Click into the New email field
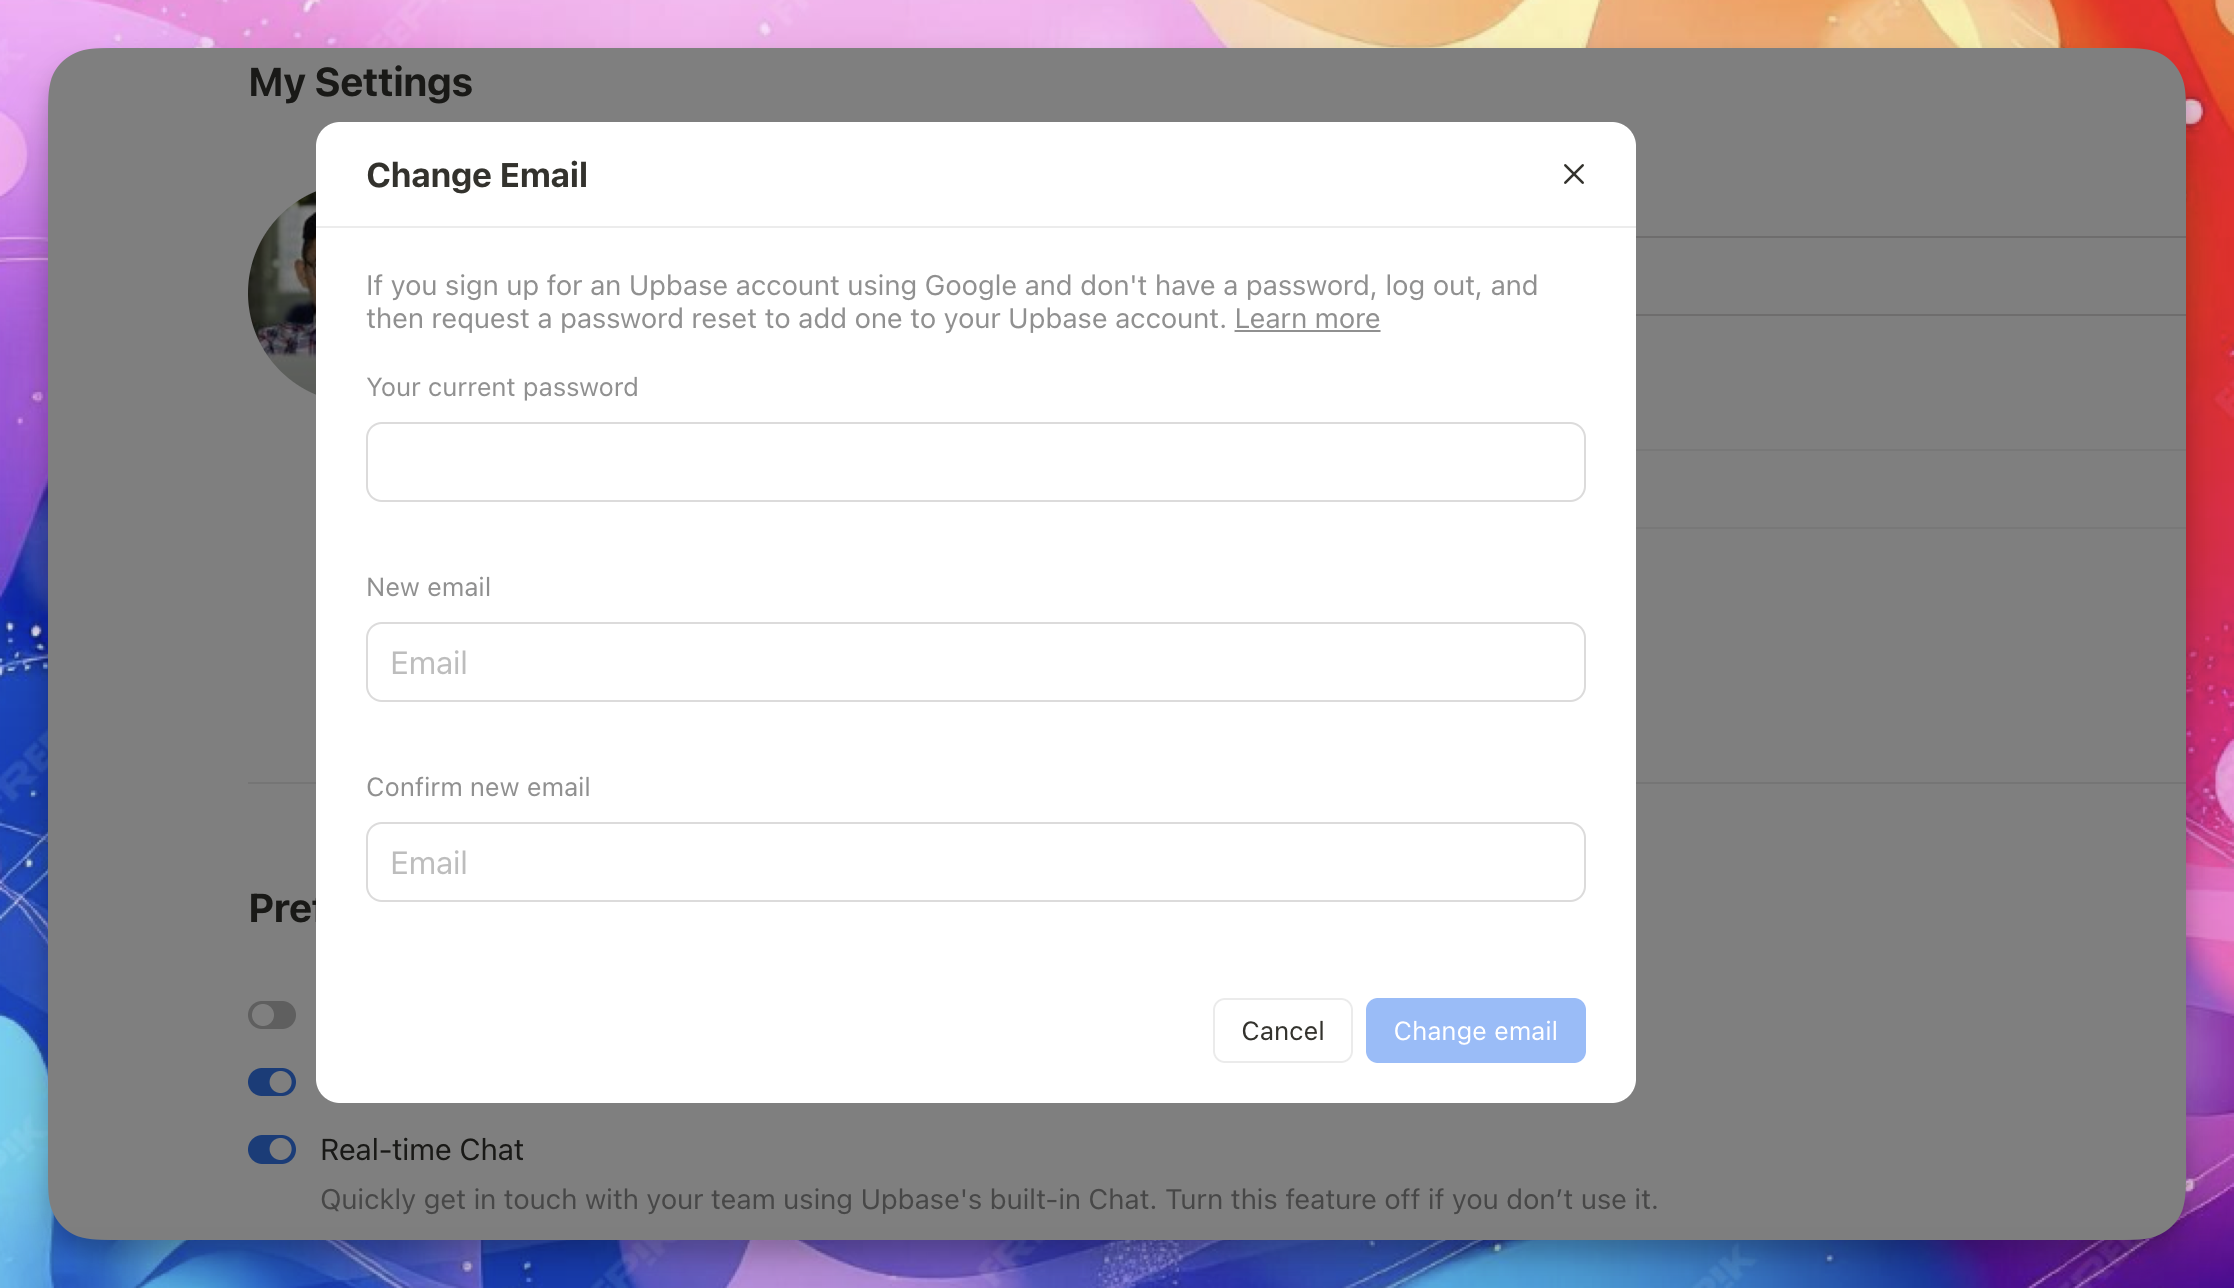2234x1288 pixels. [x=975, y=662]
